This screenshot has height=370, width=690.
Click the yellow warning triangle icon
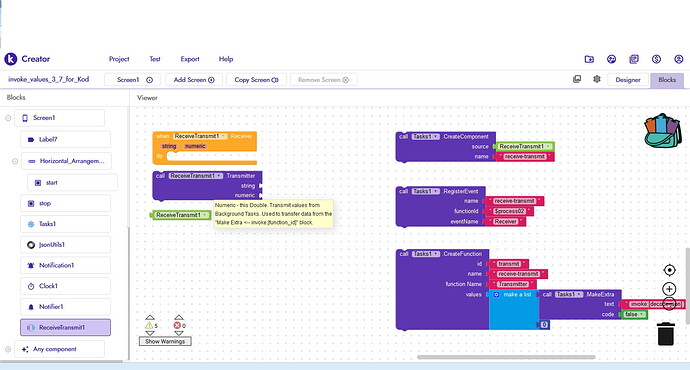click(x=149, y=326)
